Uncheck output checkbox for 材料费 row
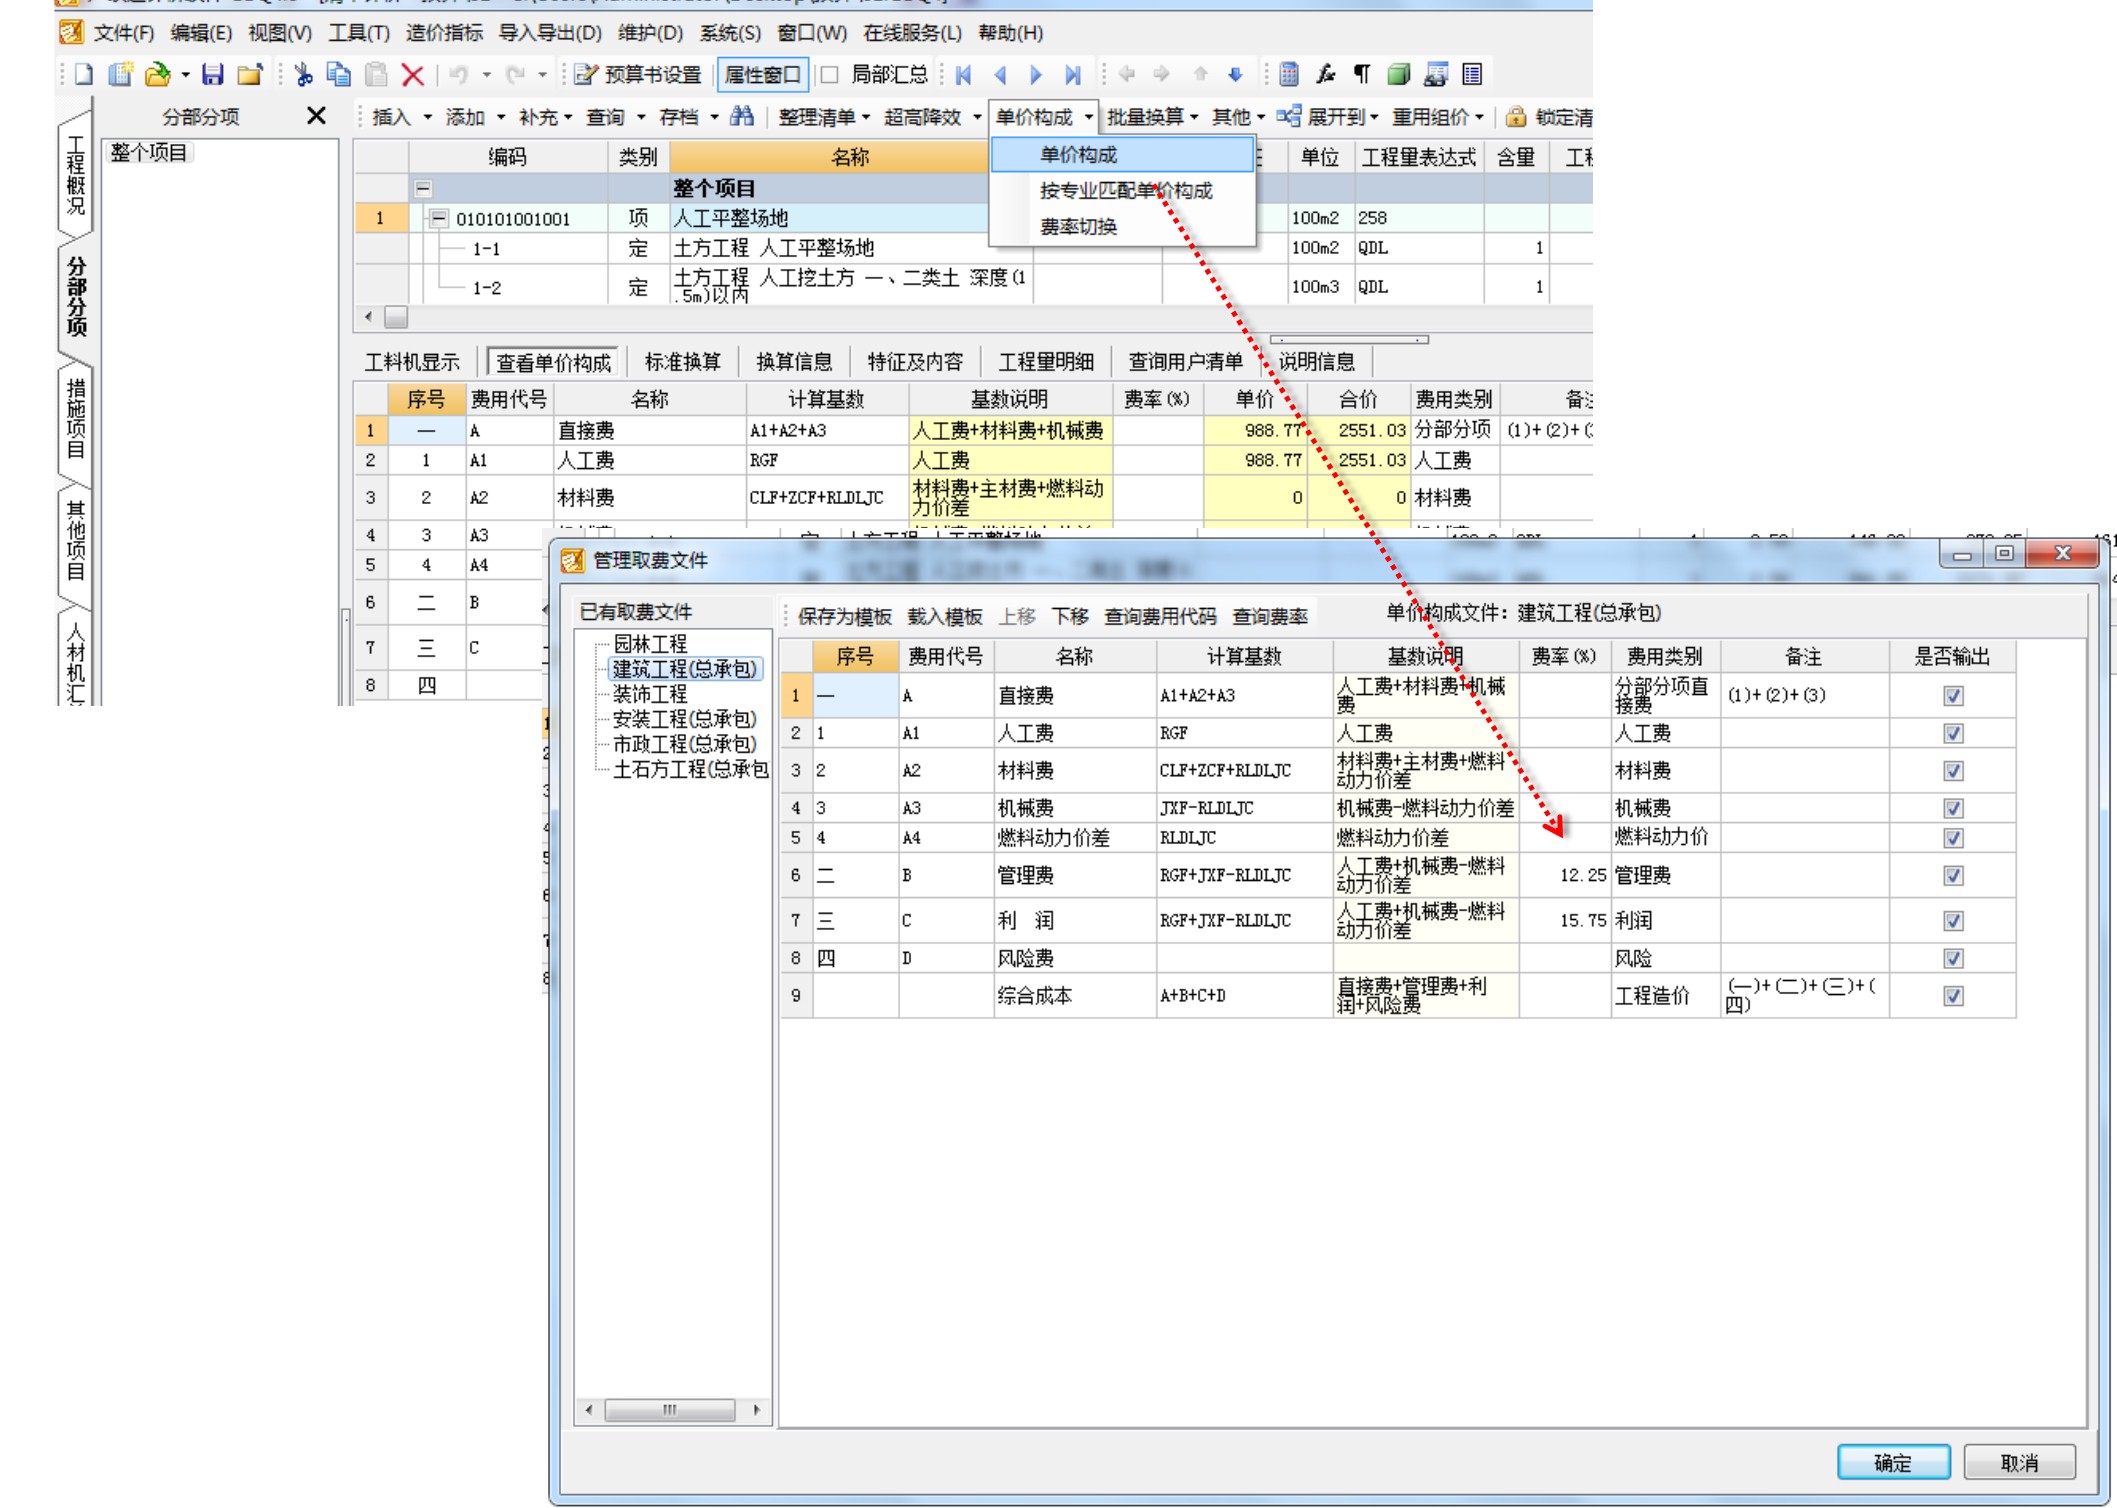The width and height of the screenshot is (2117, 1508). pos(1953,771)
